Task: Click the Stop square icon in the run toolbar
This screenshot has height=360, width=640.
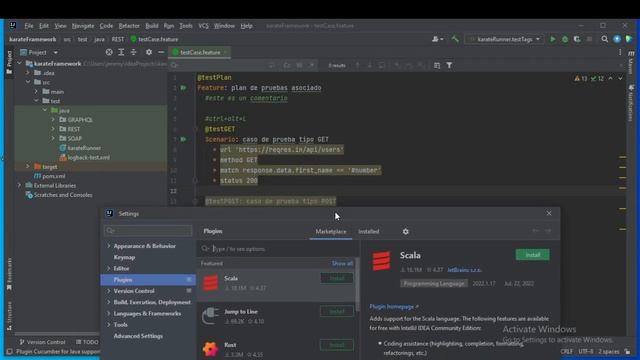Action: tap(589, 39)
